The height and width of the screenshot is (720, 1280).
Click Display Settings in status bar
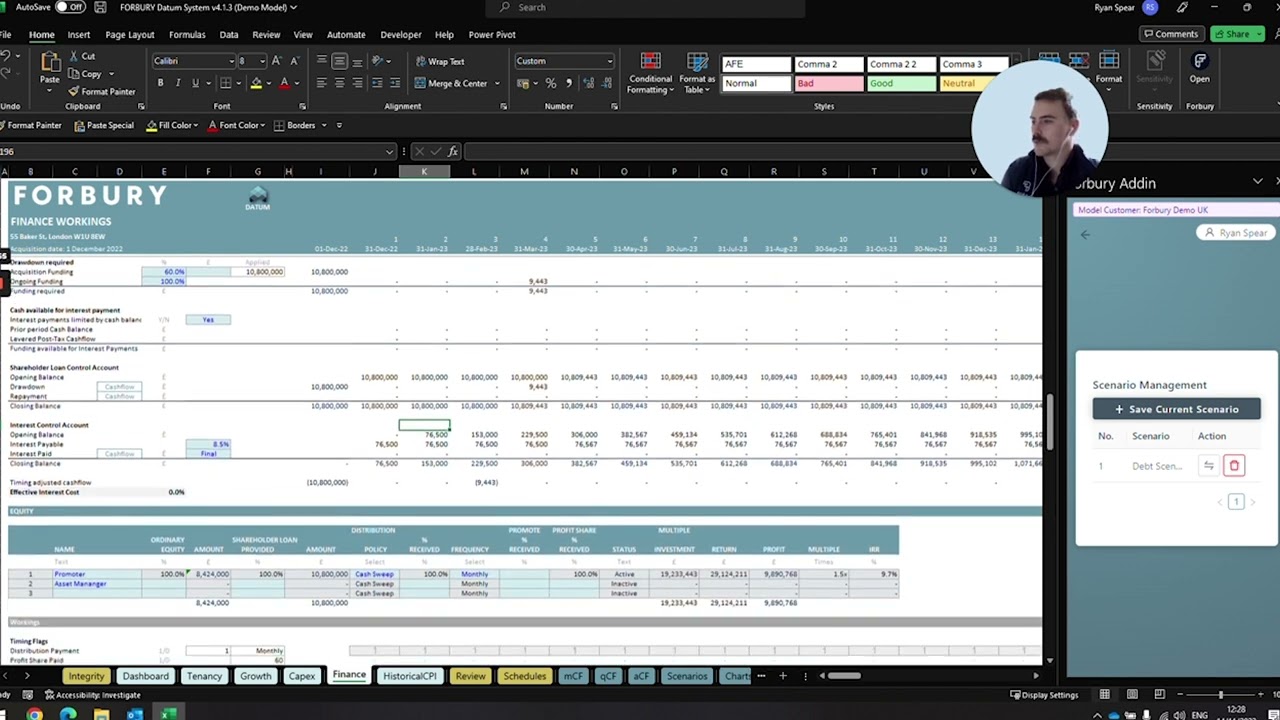point(1044,695)
